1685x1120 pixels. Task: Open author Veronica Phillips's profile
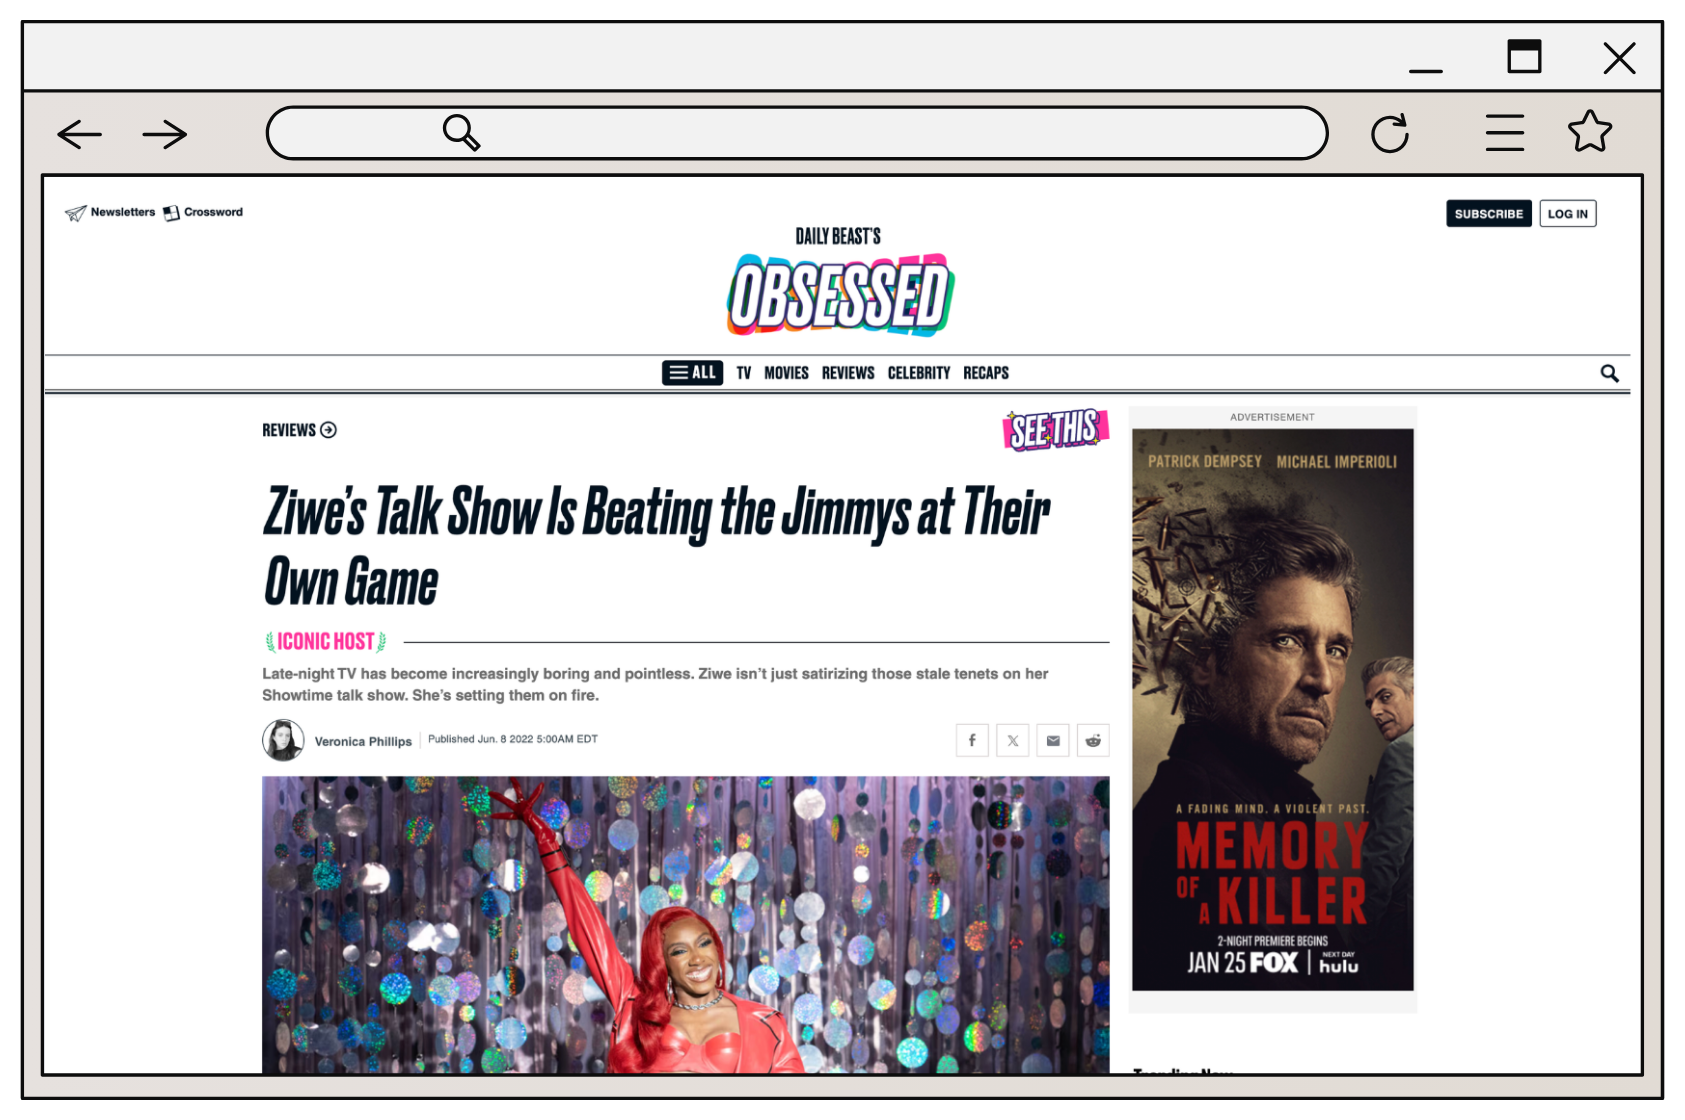363,740
